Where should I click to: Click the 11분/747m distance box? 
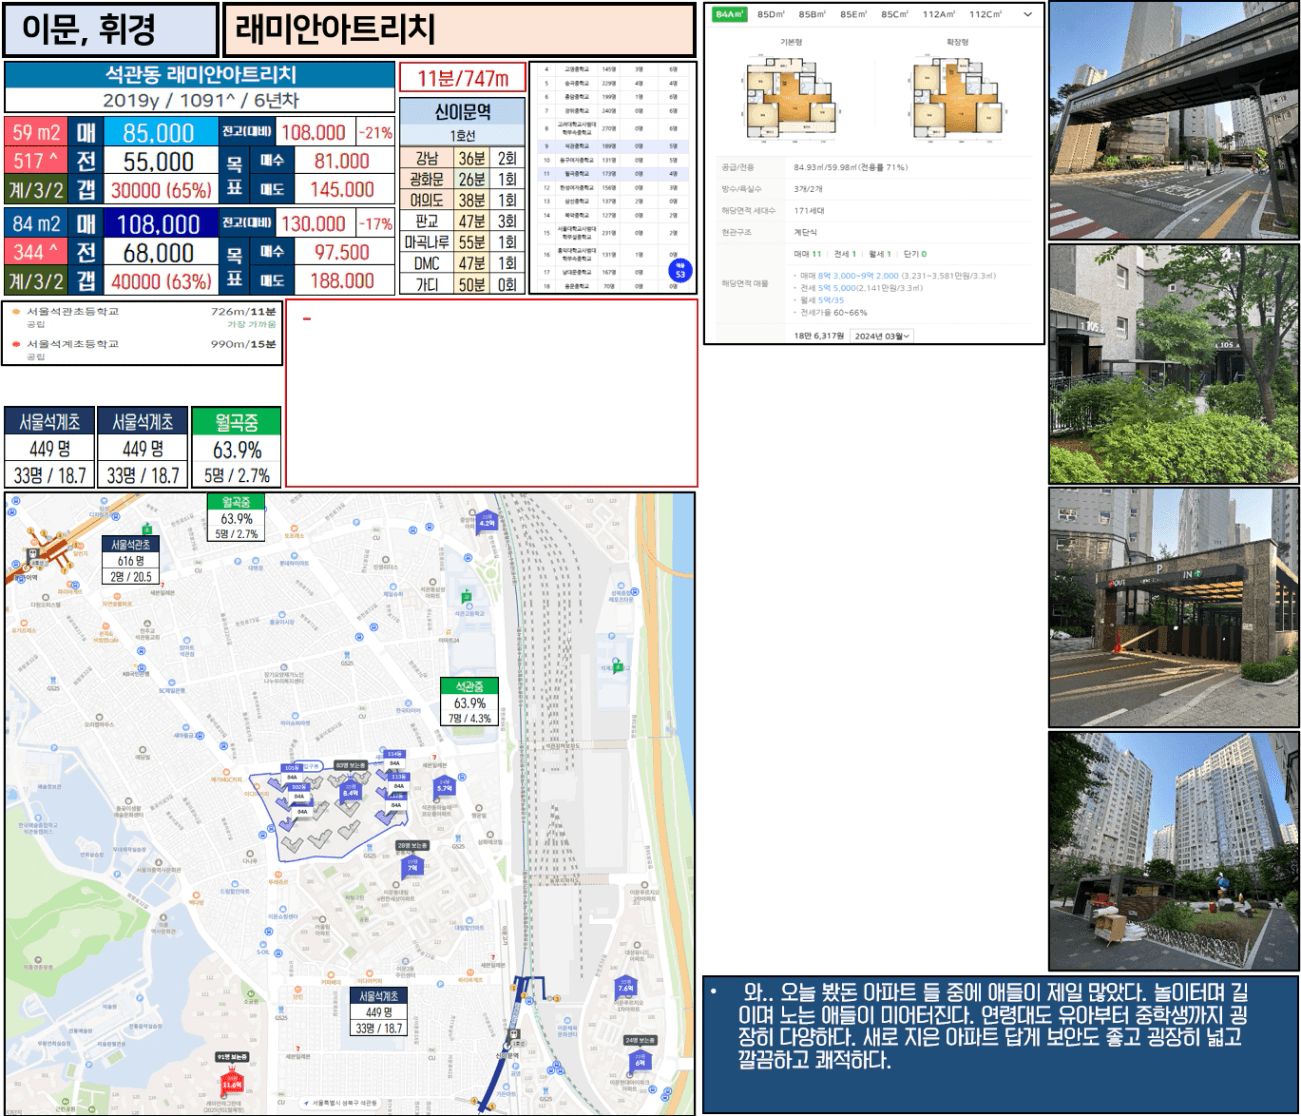point(462,78)
